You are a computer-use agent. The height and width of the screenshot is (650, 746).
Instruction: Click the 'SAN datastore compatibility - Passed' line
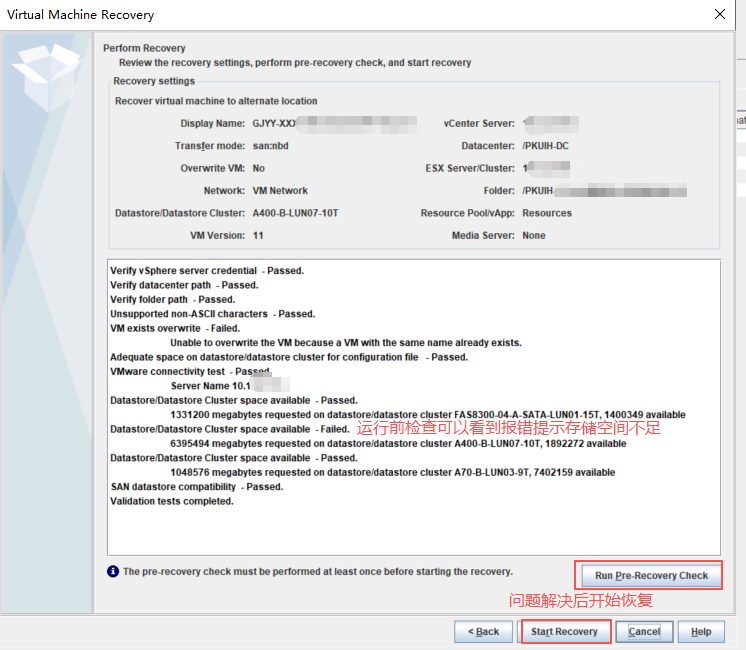click(x=196, y=487)
